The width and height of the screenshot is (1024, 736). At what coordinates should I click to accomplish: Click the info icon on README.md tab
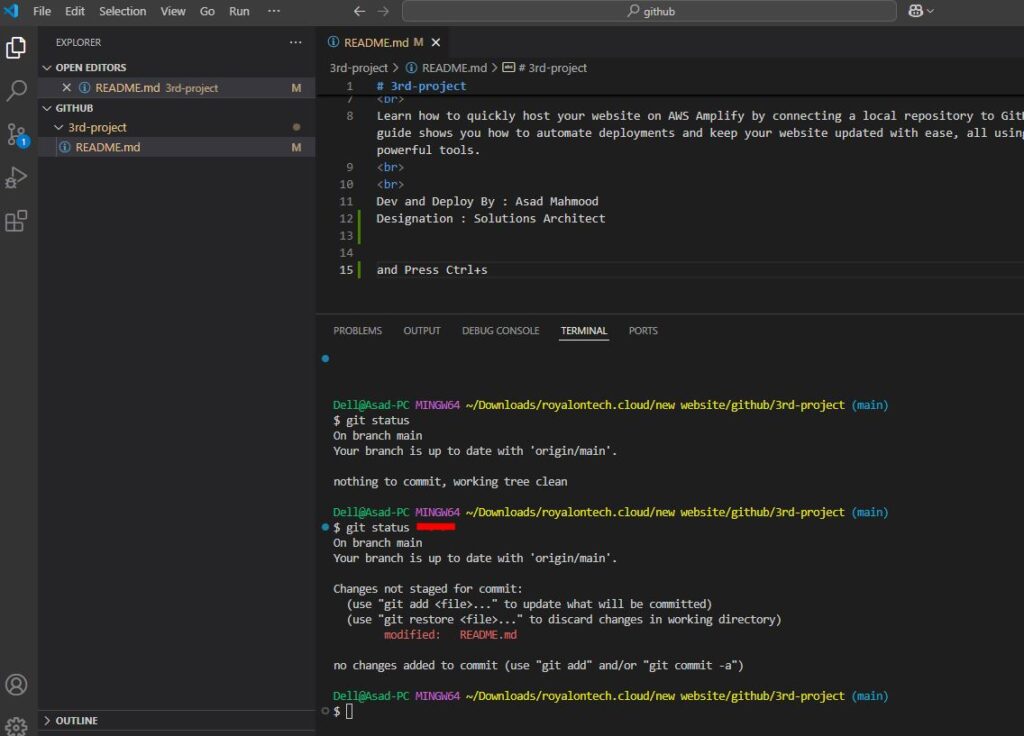pos(333,42)
